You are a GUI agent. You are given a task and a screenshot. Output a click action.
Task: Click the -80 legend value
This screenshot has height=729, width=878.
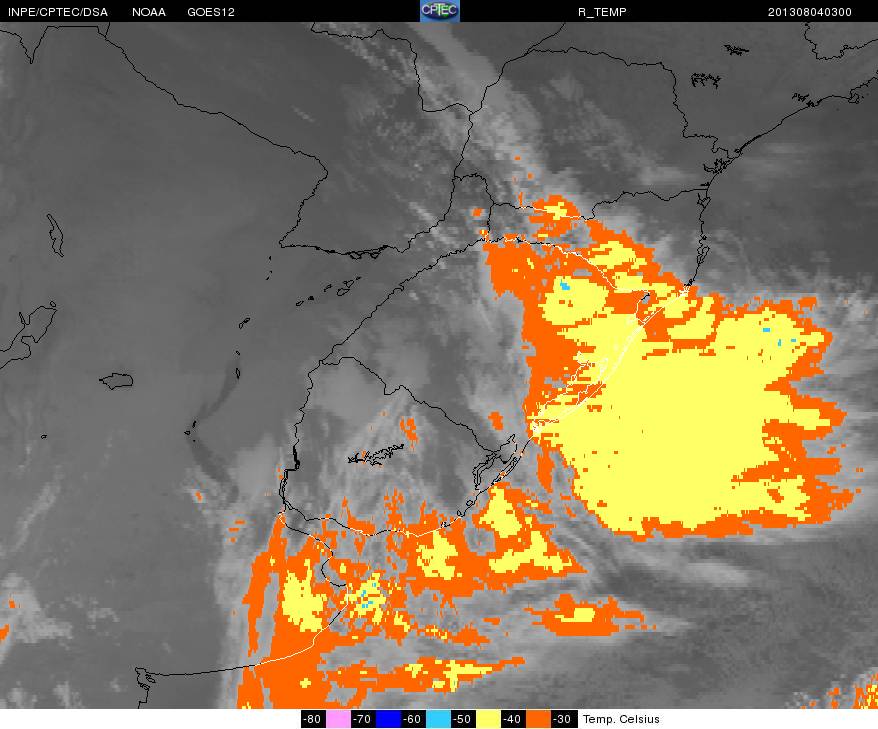coord(314,719)
